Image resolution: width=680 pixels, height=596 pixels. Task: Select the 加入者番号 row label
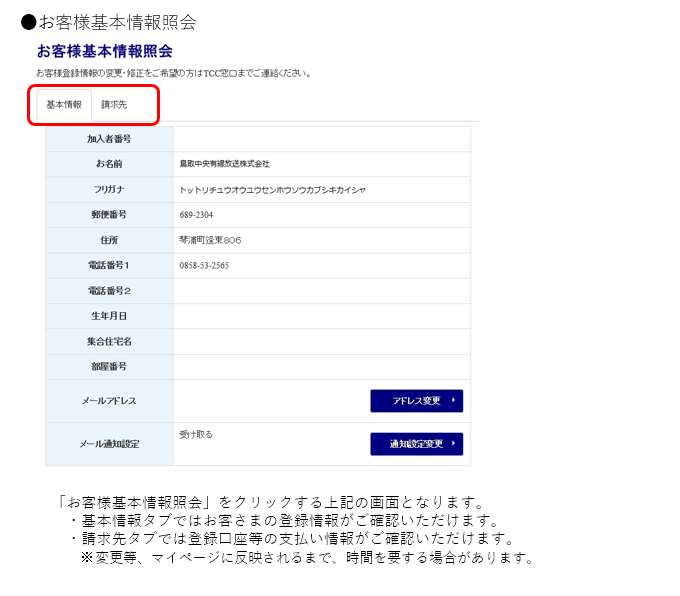click(109, 139)
